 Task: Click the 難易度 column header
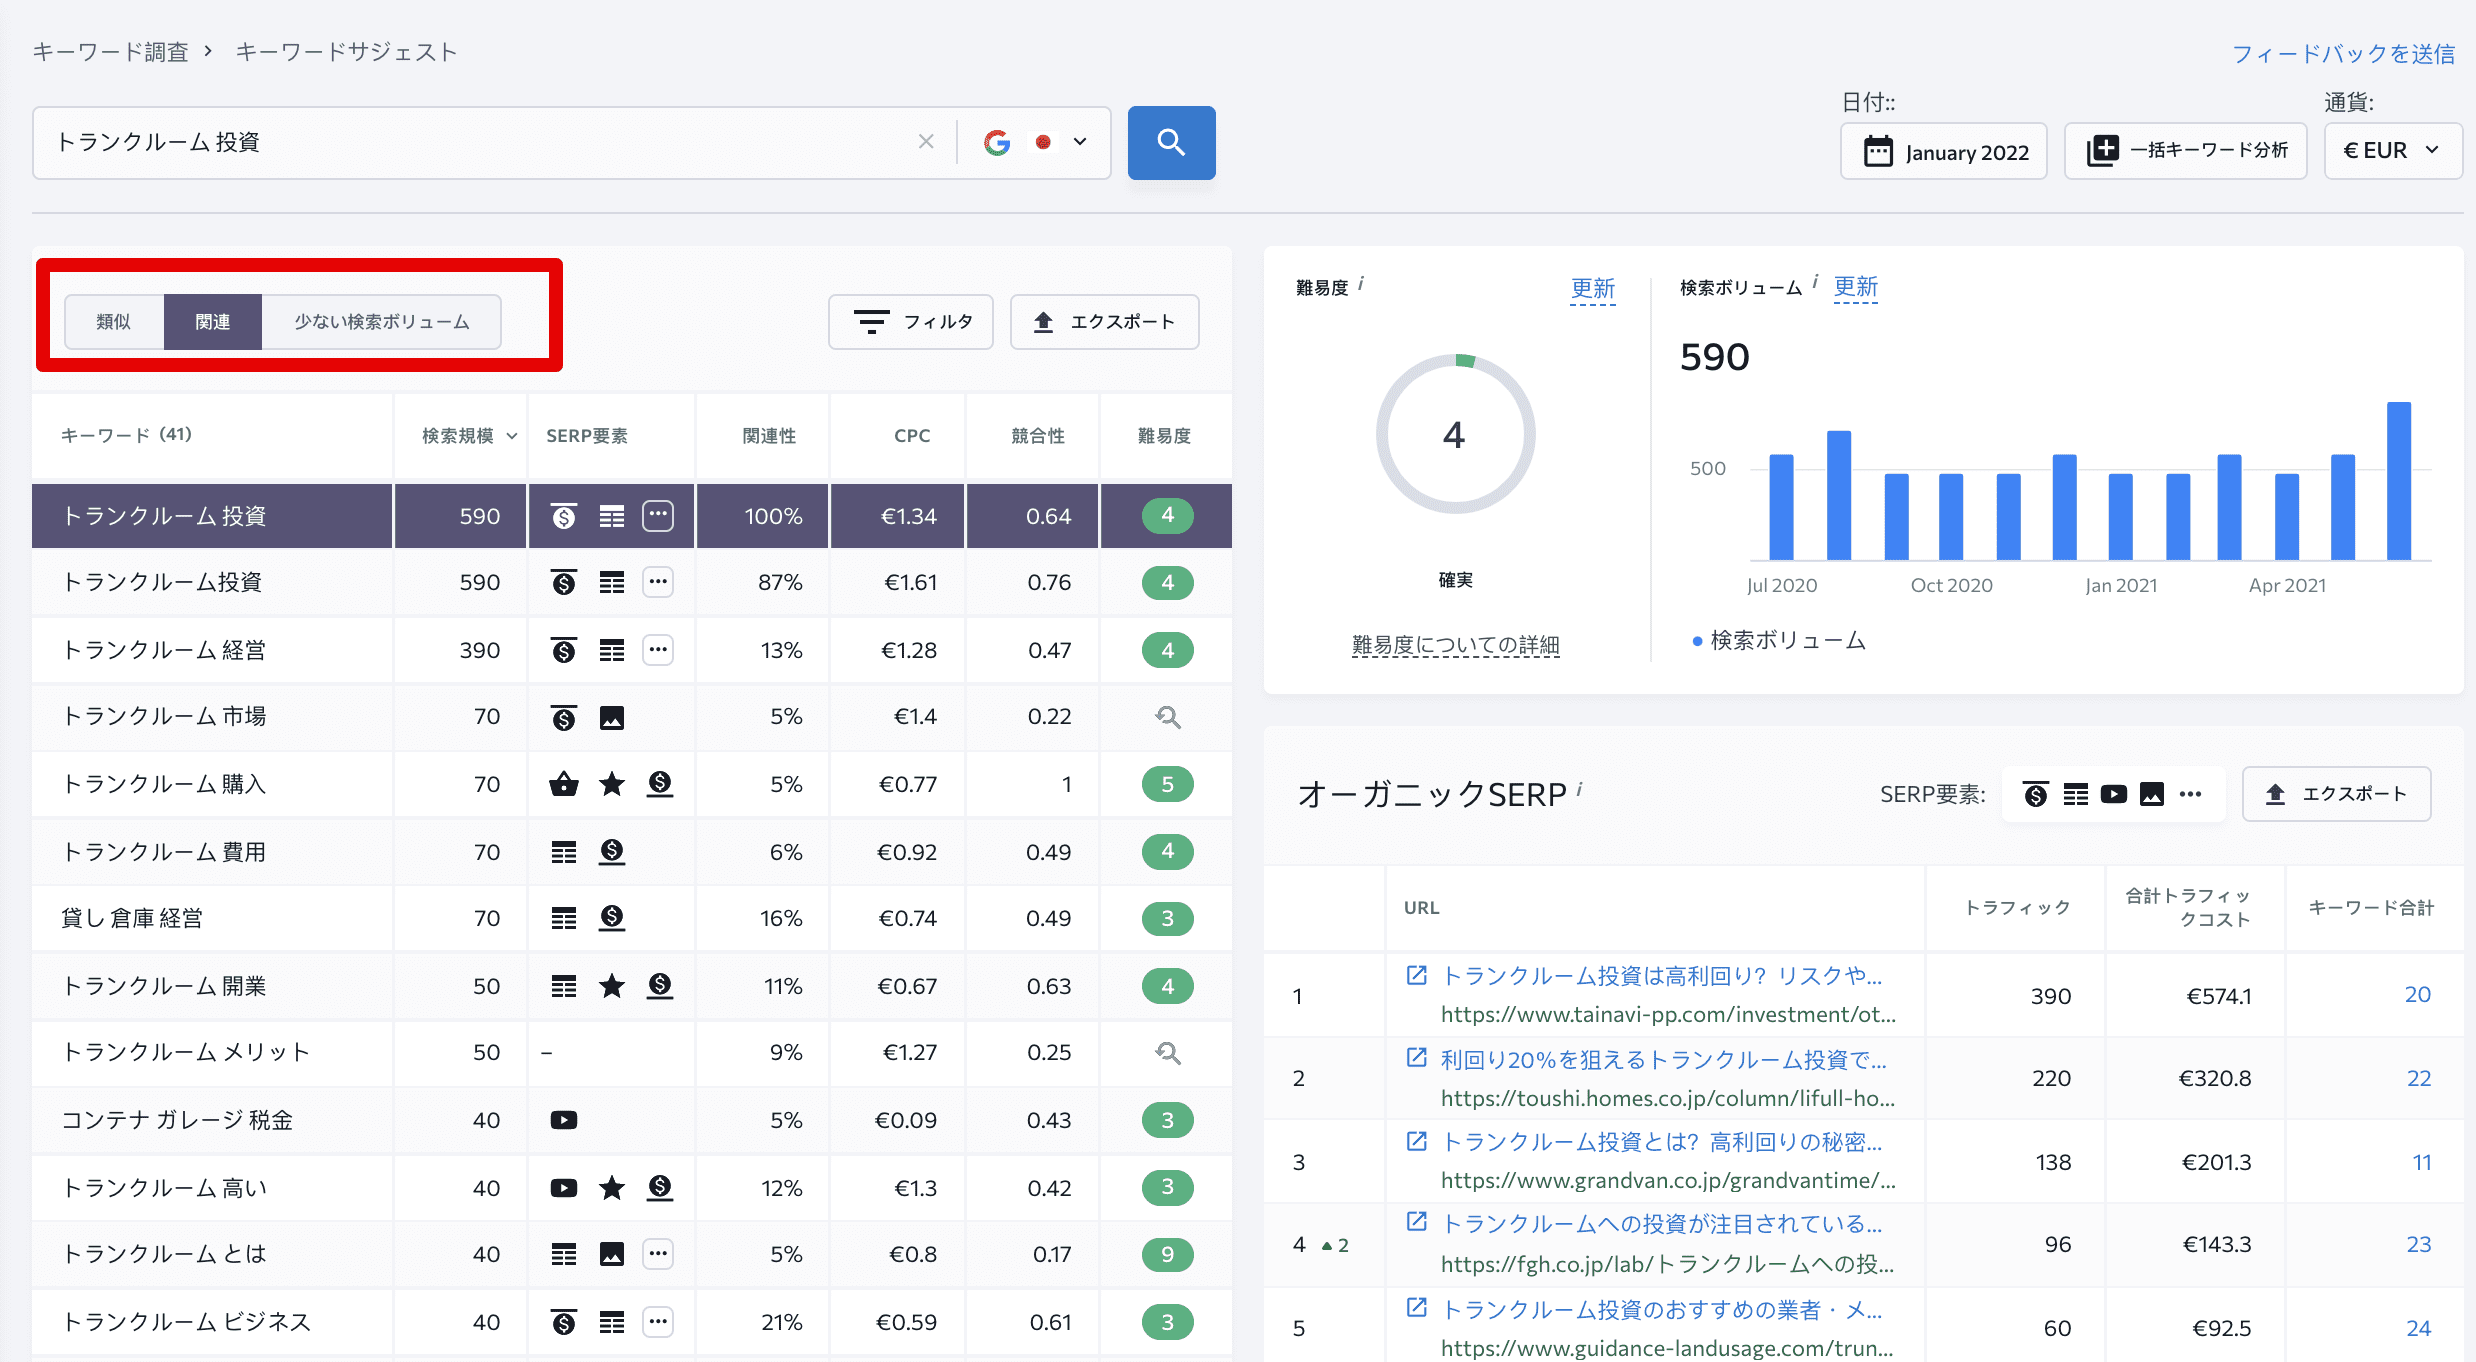pyautogui.click(x=1164, y=436)
